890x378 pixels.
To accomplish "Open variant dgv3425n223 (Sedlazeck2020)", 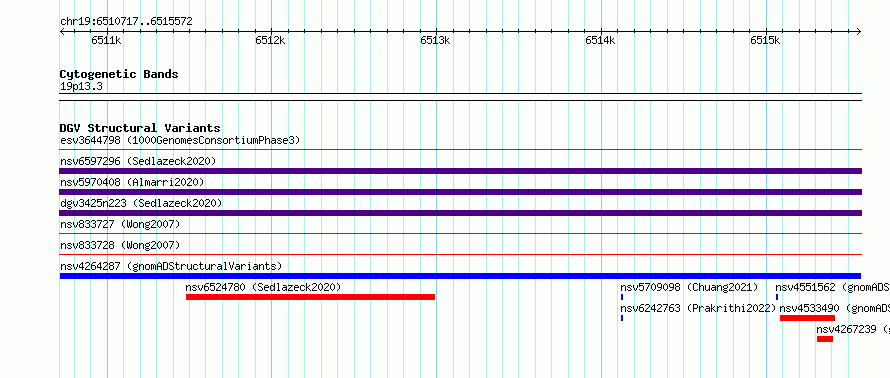I will point(141,203).
